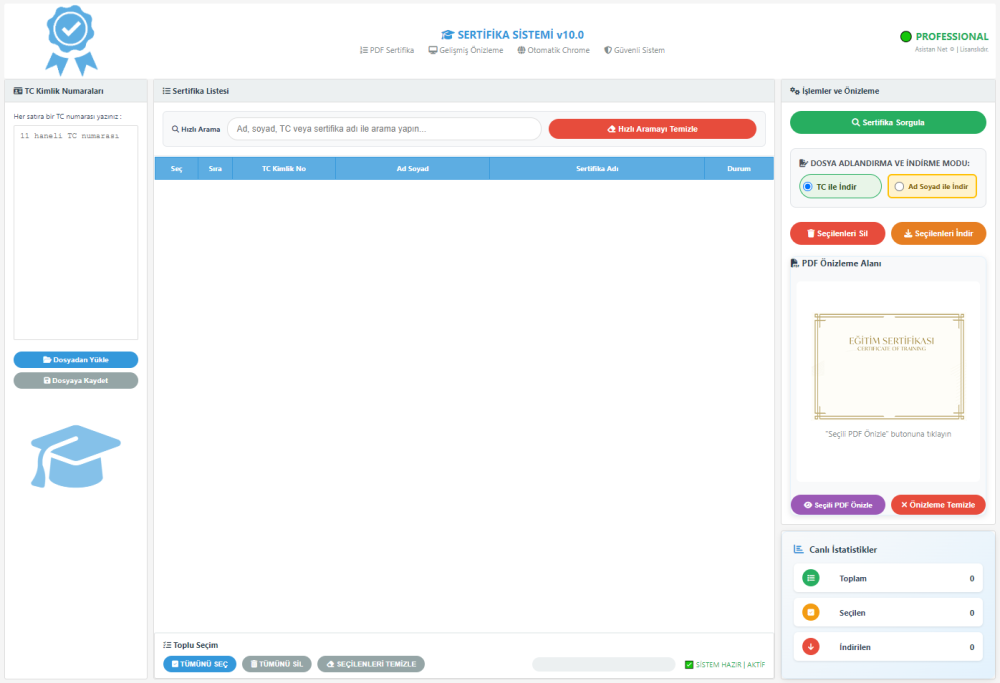Click the orange Seçilen statistics icon
Viewport: 1000px width, 683px height.
(x=811, y=612)
